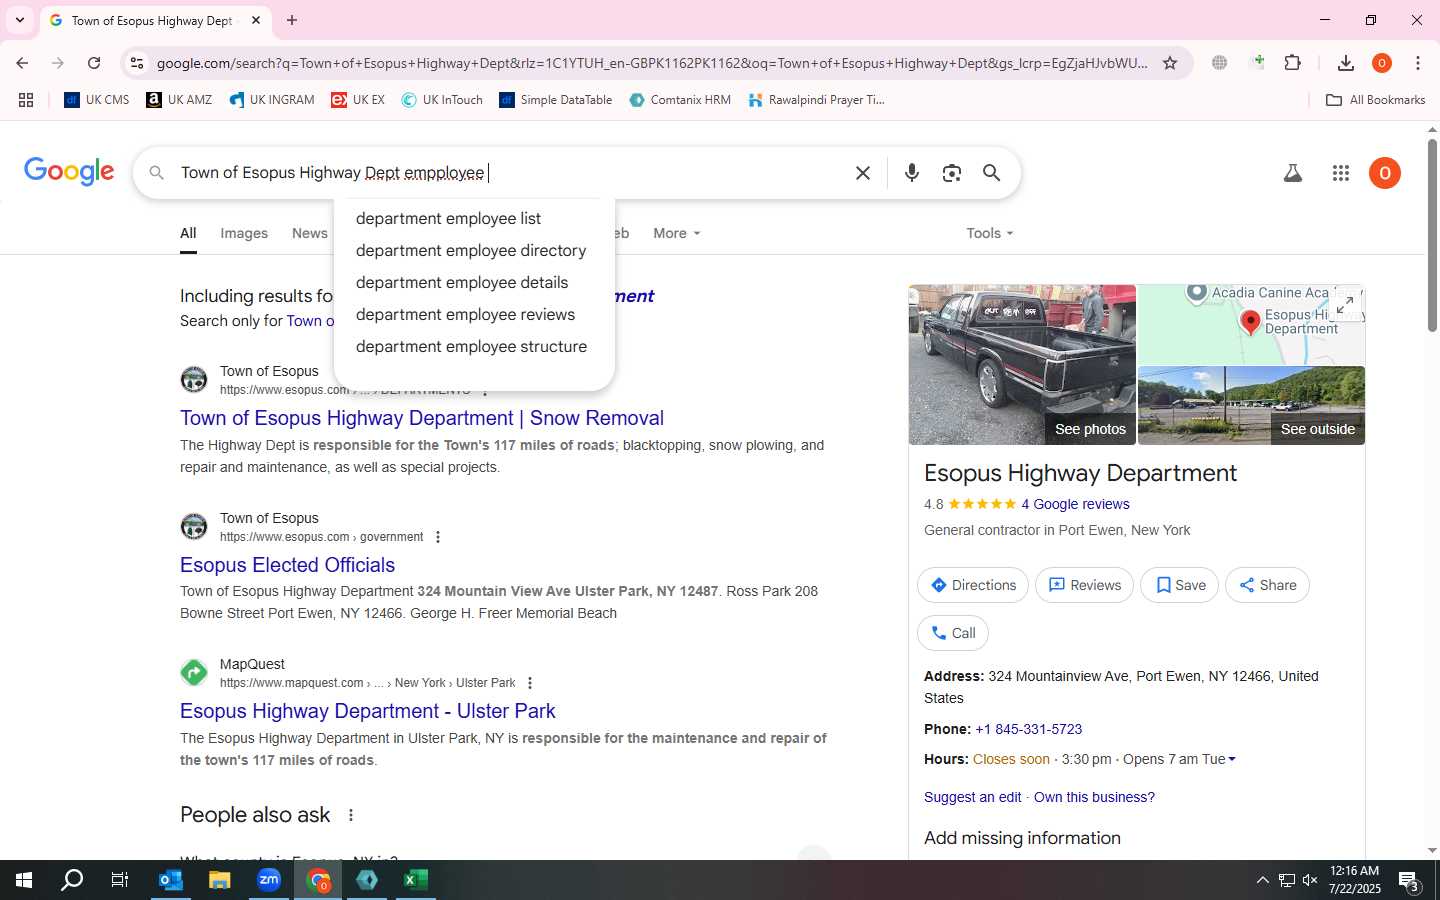
Task: Save the place with the Save button
Action: tap(1180, 585)
